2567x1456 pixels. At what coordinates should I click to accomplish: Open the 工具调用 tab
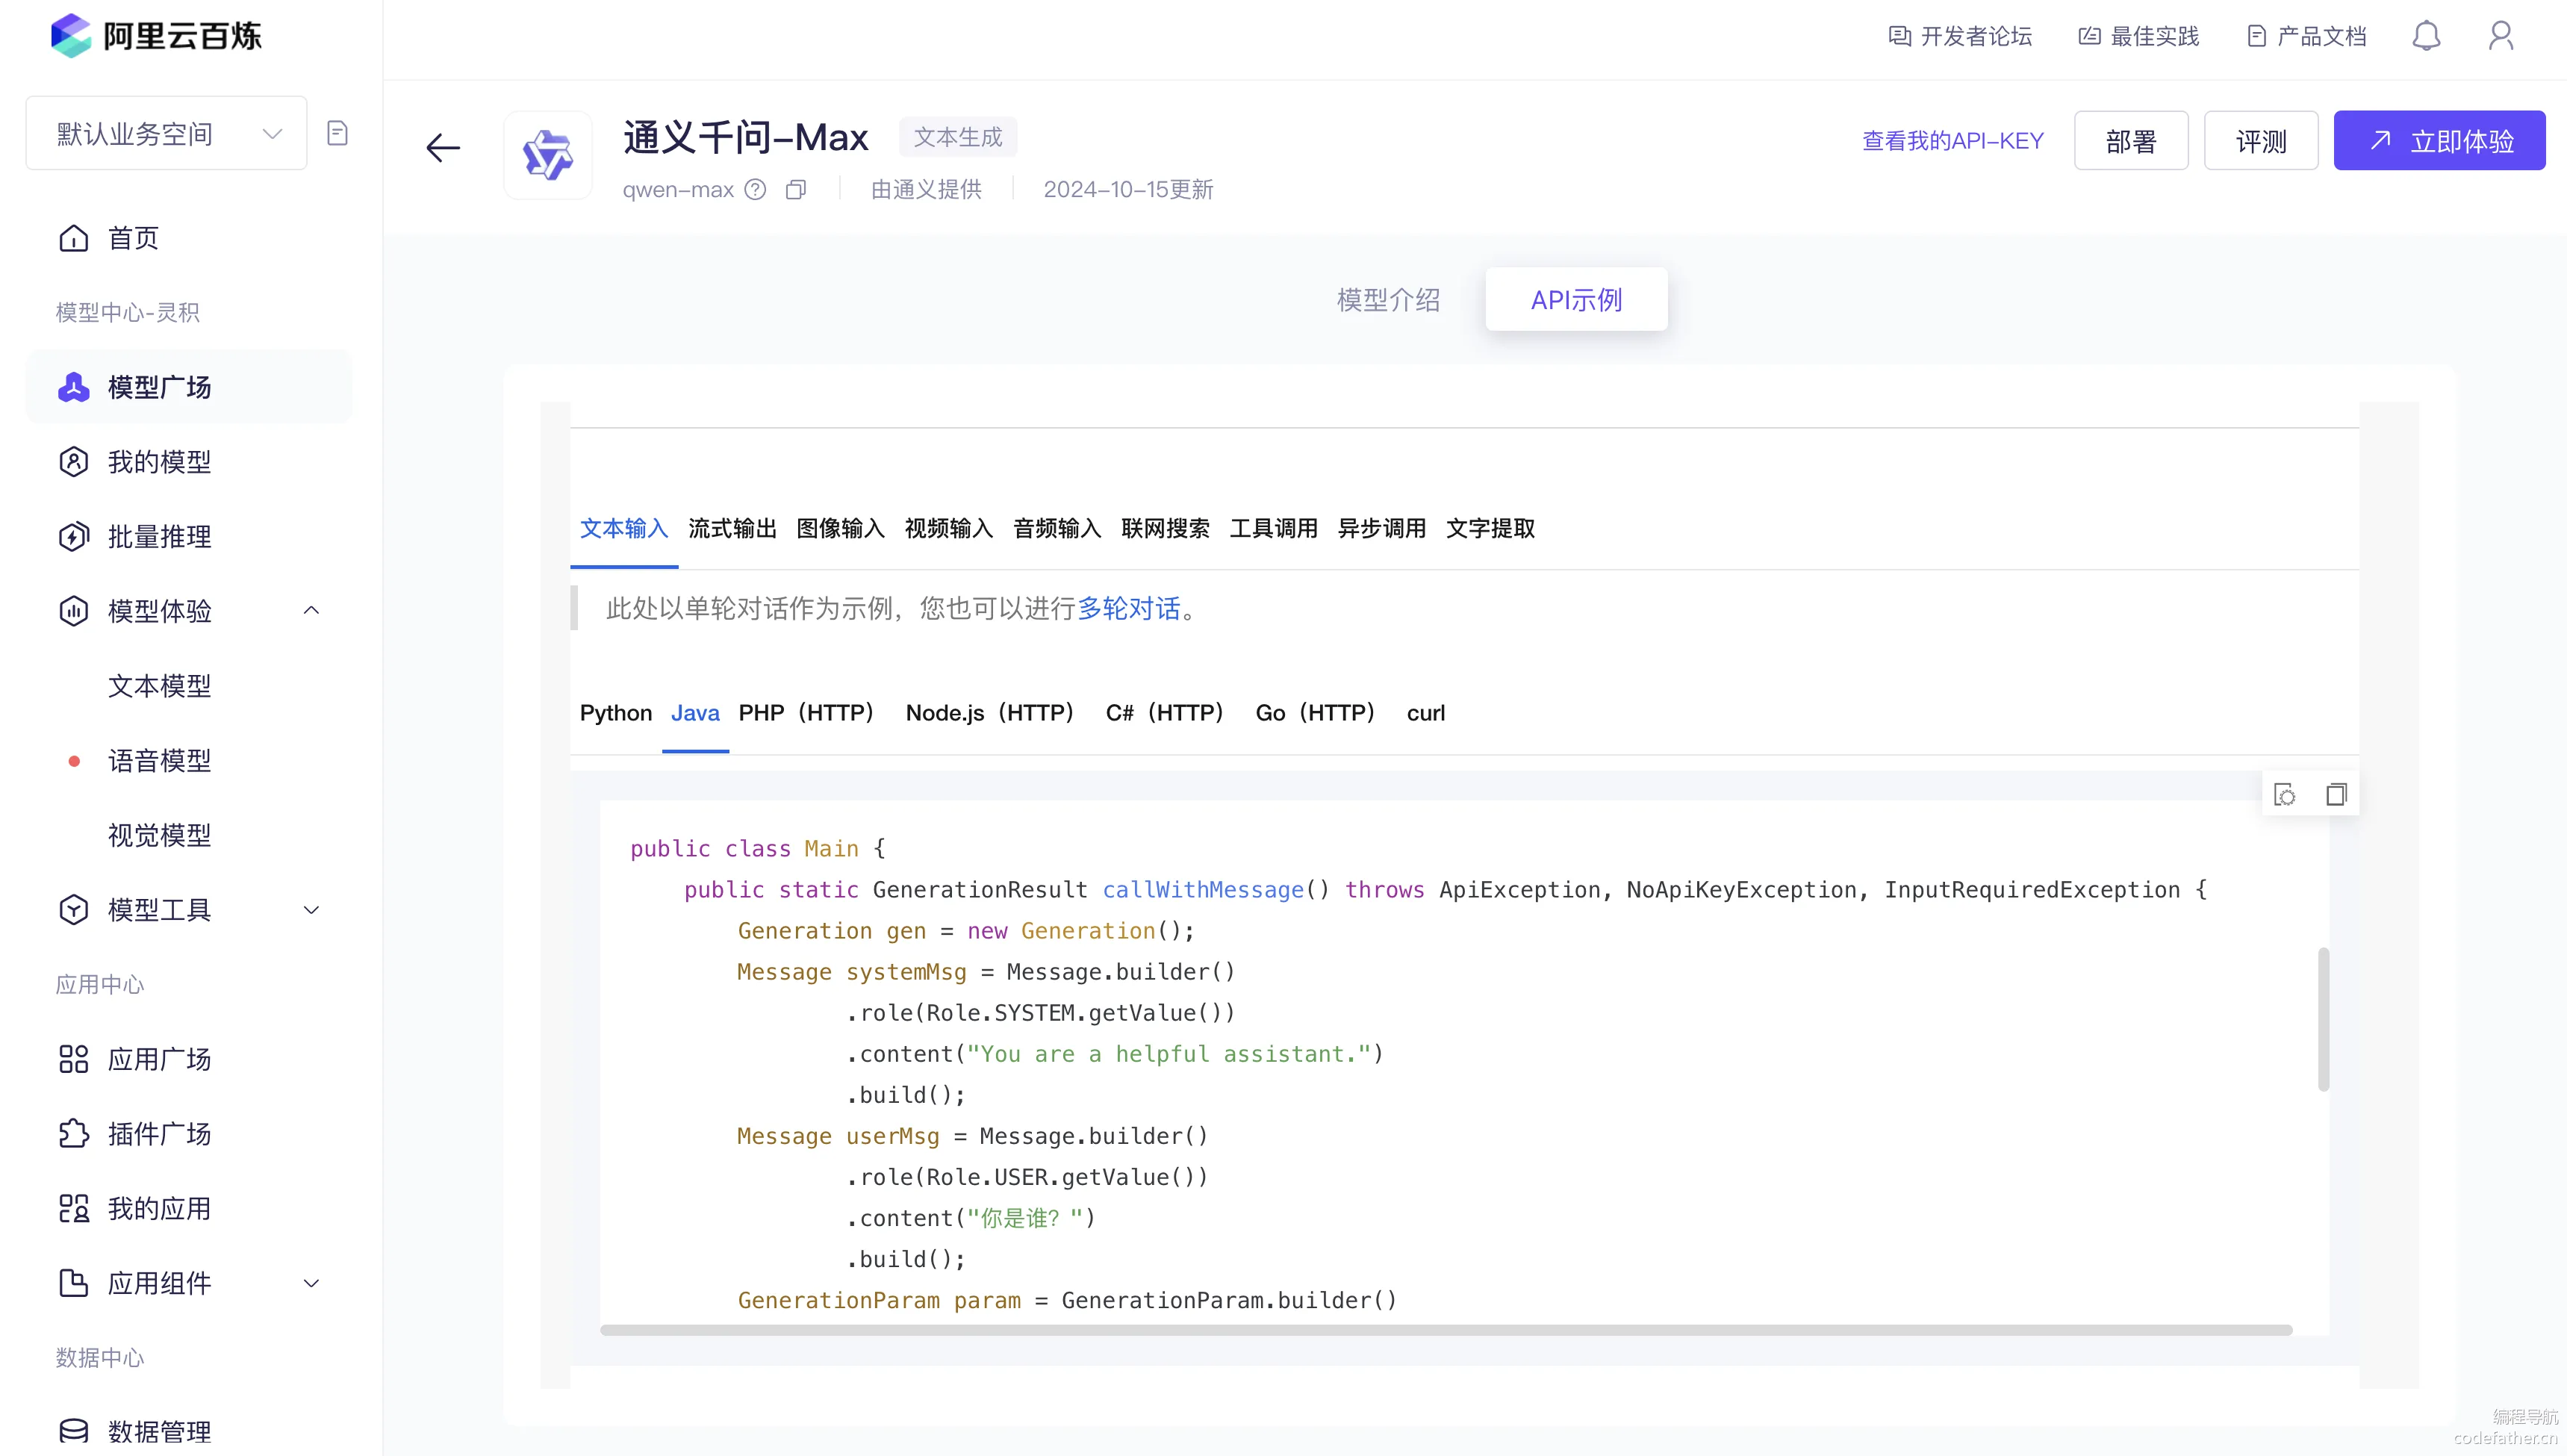[1273, 528]
